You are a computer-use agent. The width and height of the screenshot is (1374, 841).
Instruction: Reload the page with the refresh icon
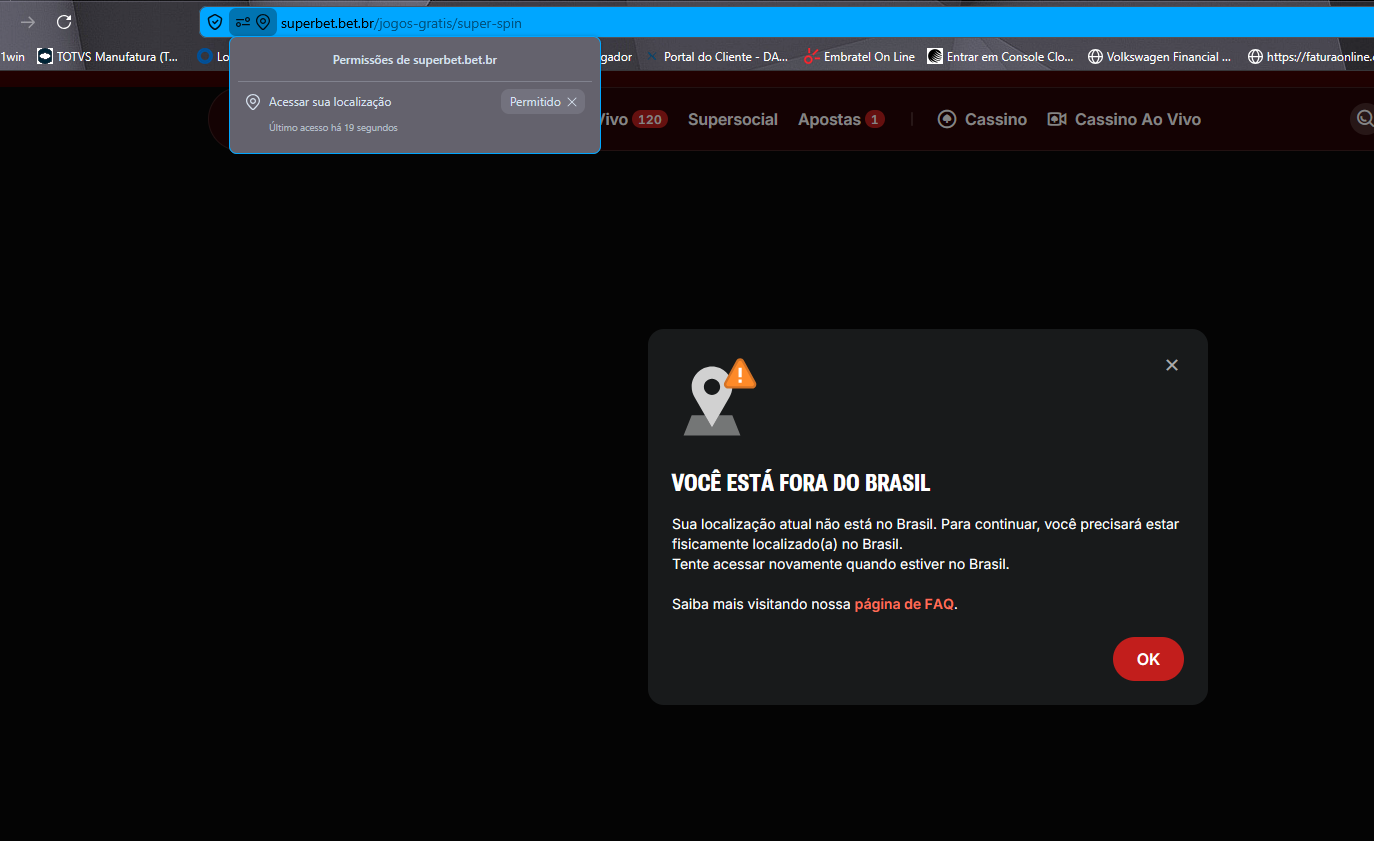pyautogui.click(x=64, y=22)
